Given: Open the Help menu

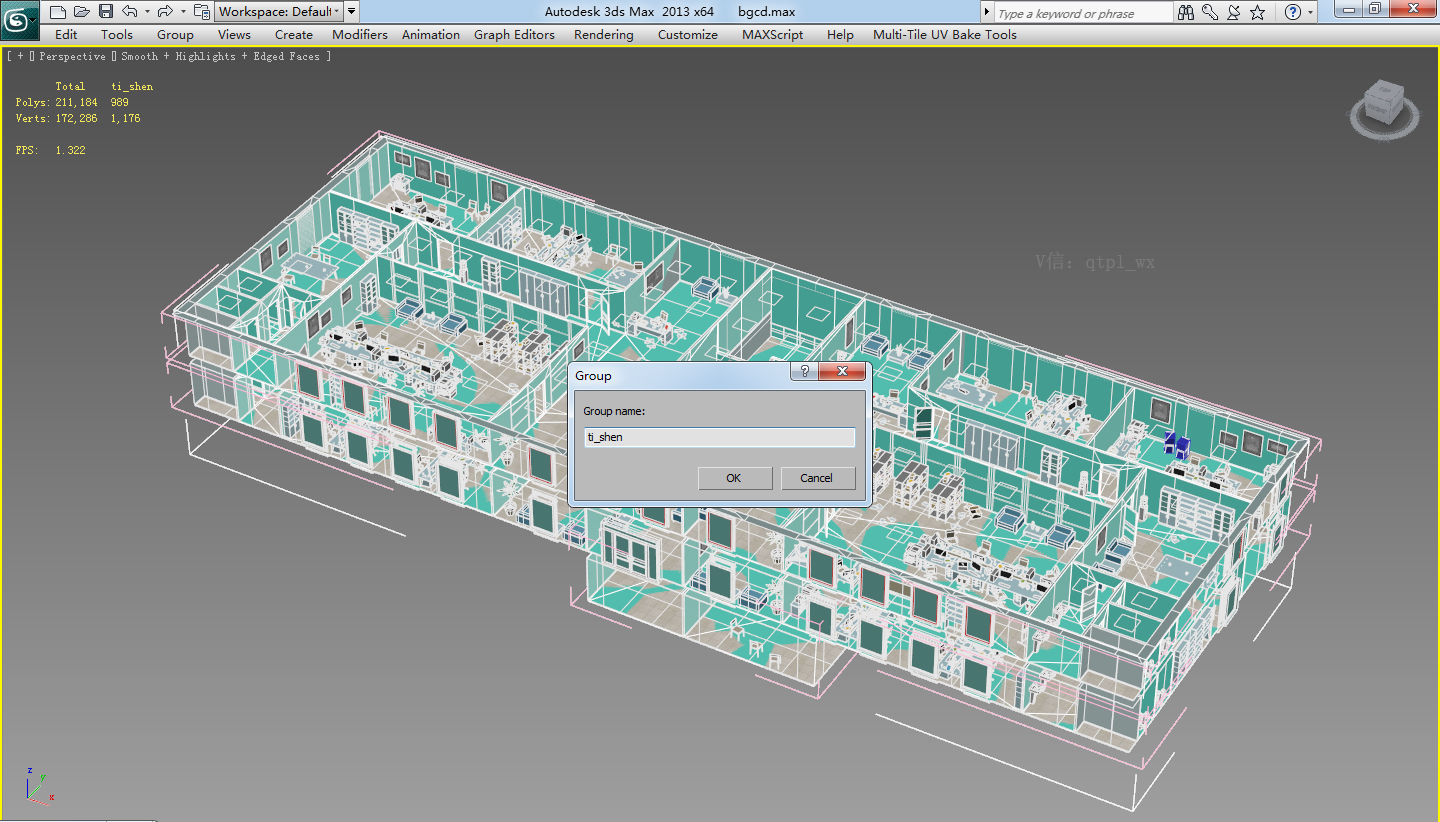Looking at the screenshot, I should [x=840, y=34].
